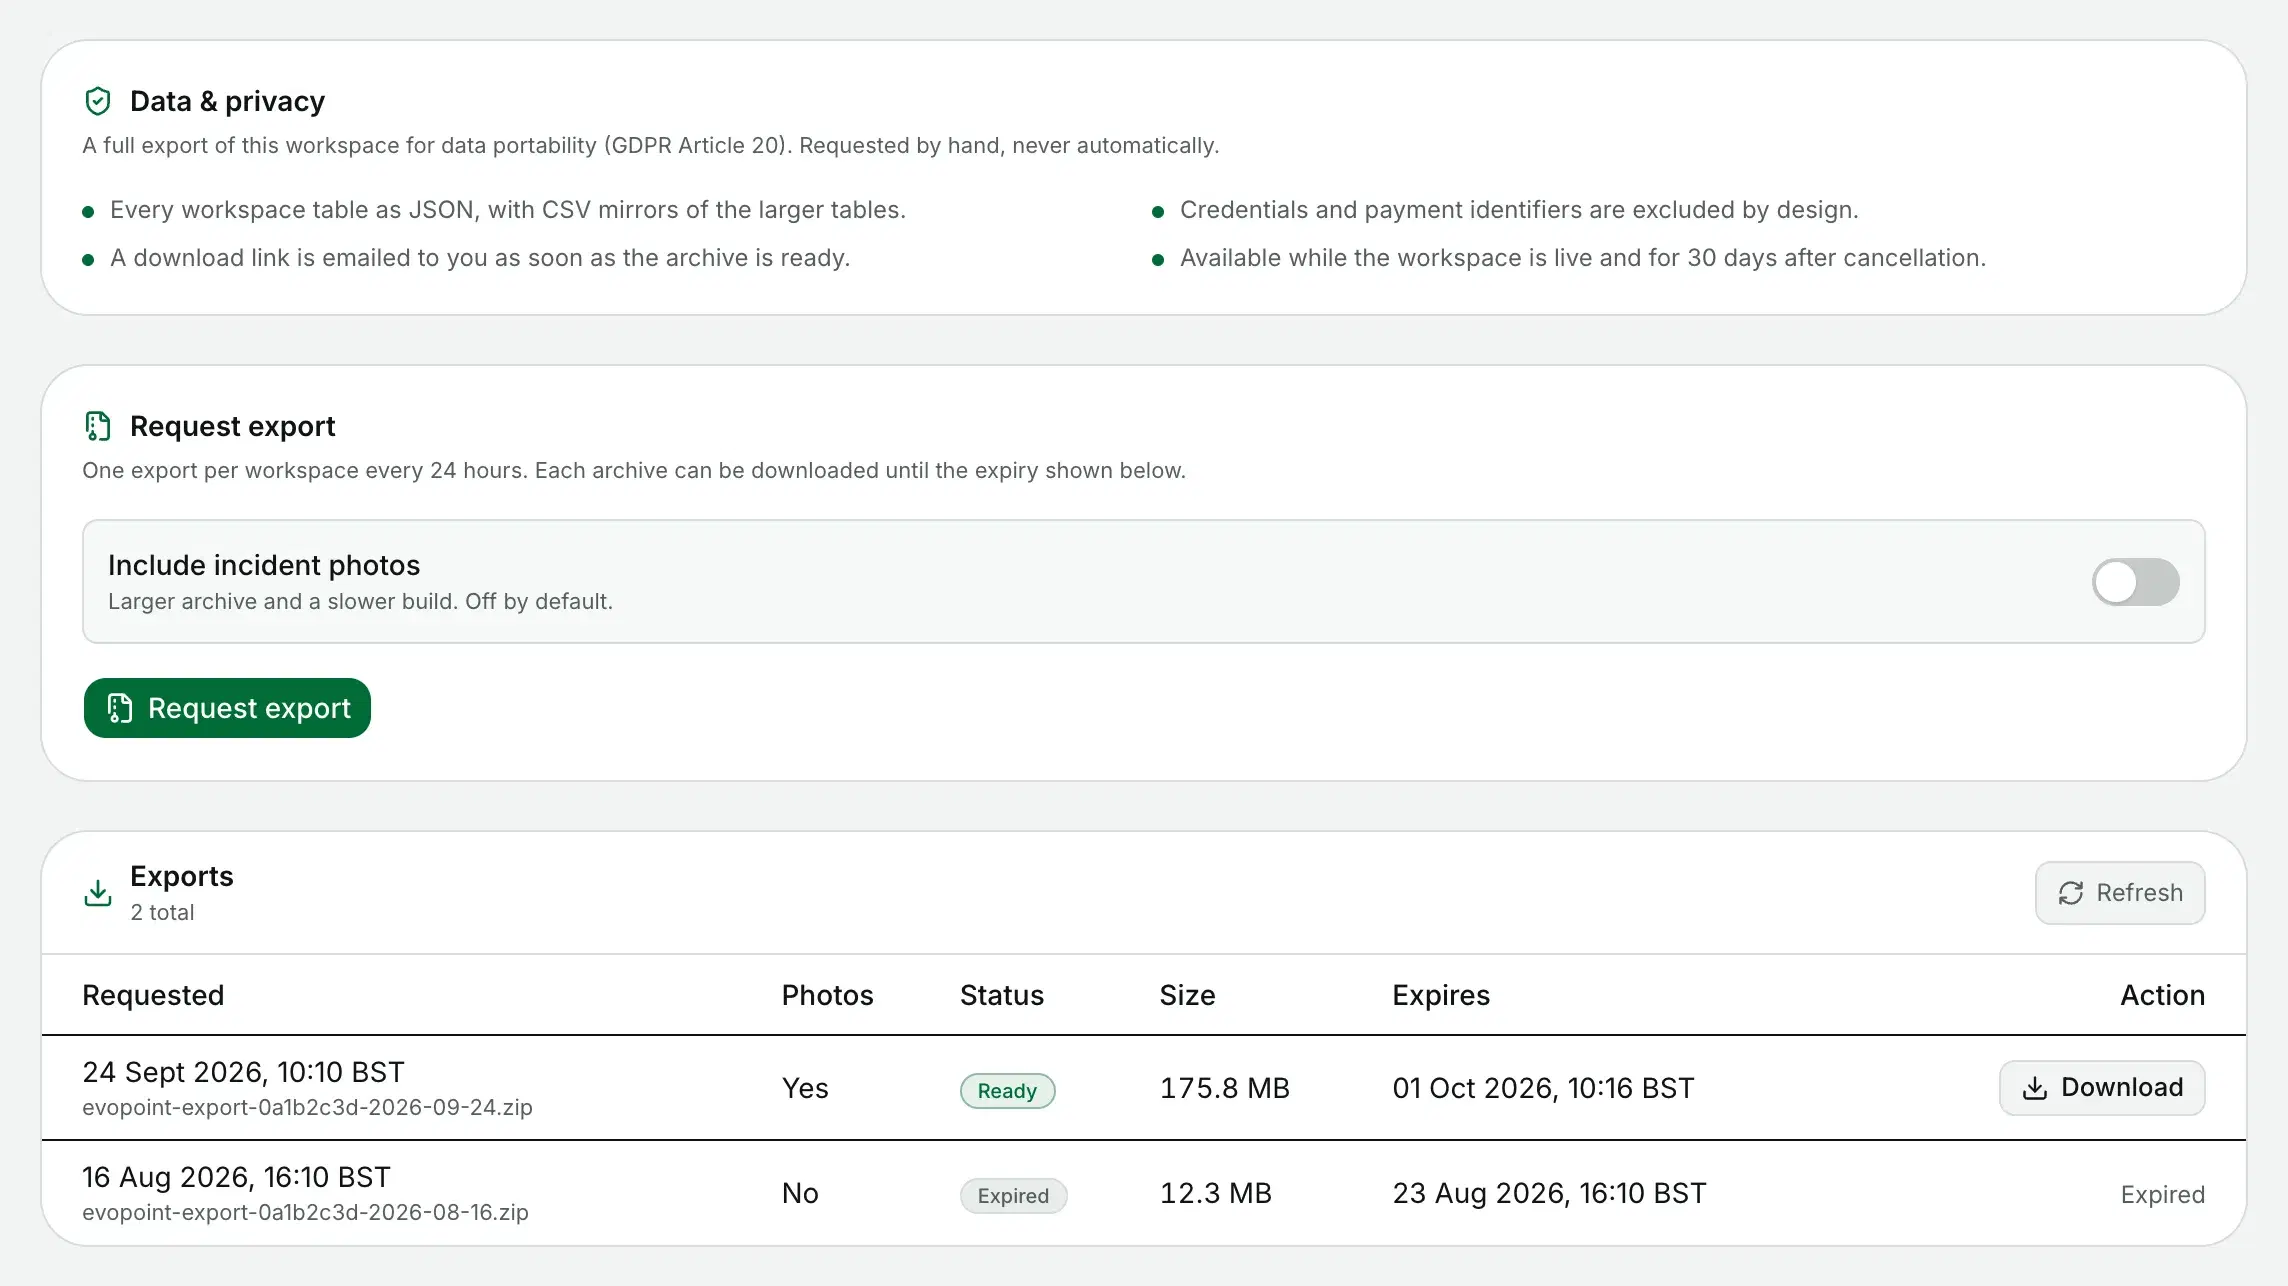The width and height of the screenshot is (2288, 1286).
Task: Click the 175.8 MB size value
Action: pos(1224,1088)
